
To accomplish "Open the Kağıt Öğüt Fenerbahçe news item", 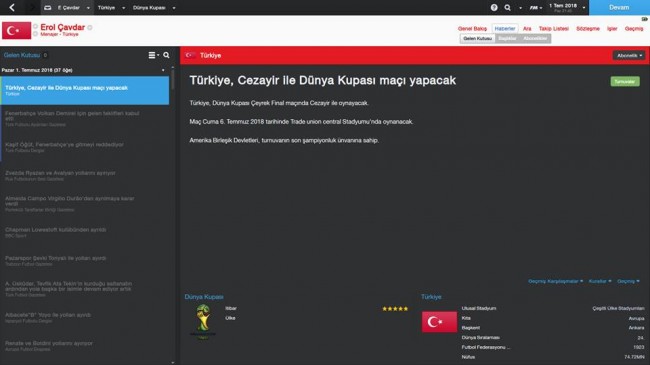I will coord(85,147).
